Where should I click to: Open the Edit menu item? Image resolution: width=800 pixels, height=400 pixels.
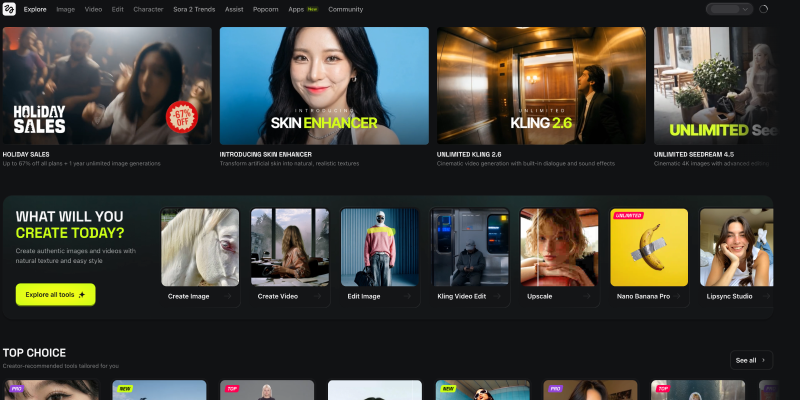117,9
